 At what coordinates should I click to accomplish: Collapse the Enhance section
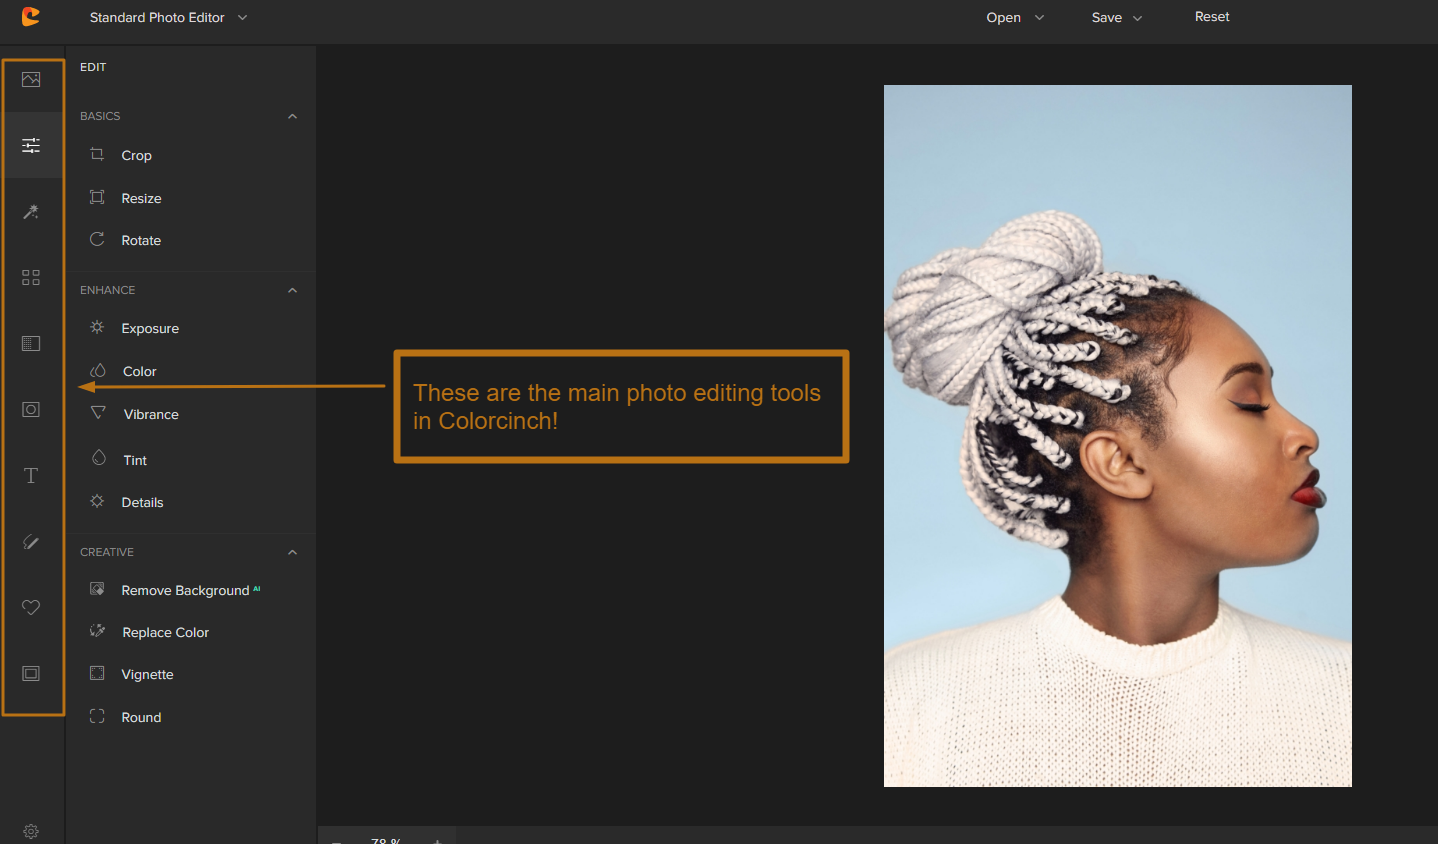coord(292,291)
